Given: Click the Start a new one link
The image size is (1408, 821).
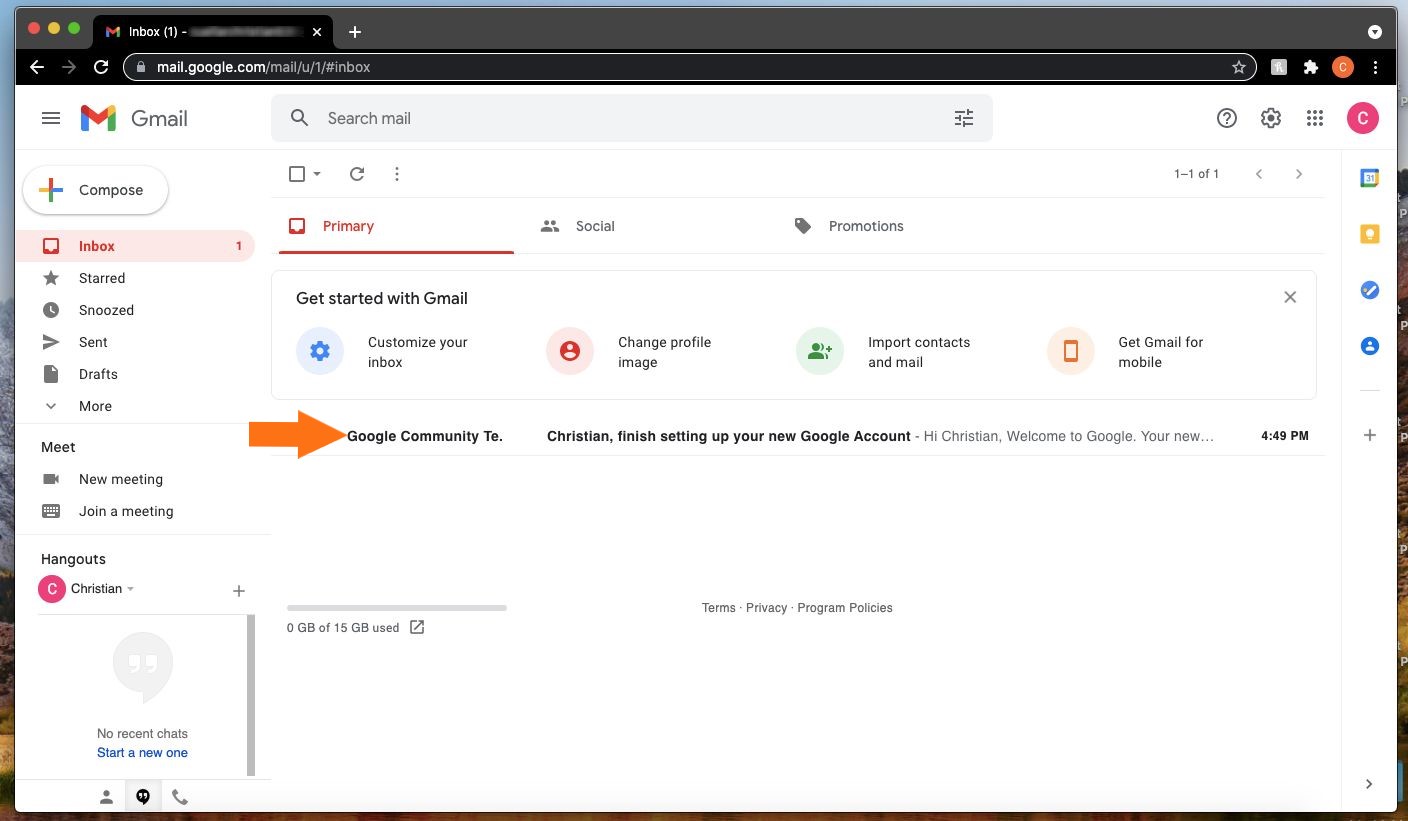Looking at the screenshot, I should (x=142, y=753).
